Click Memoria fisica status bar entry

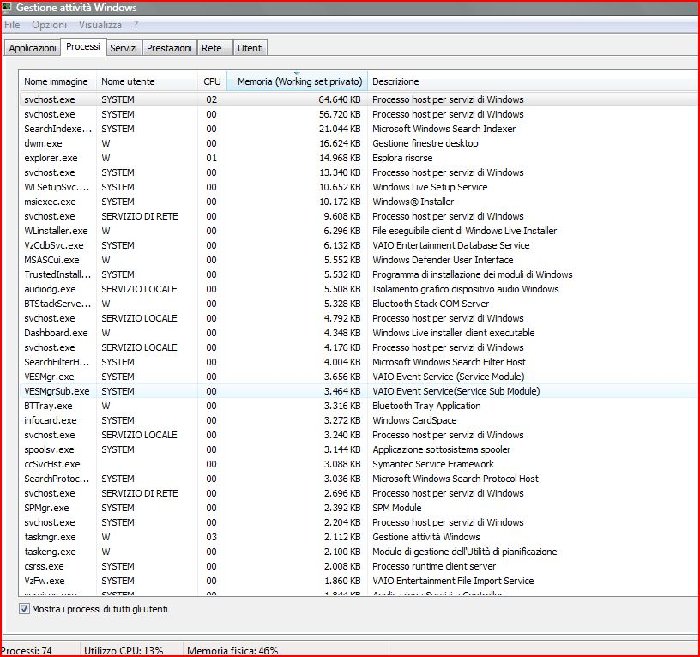233,651
